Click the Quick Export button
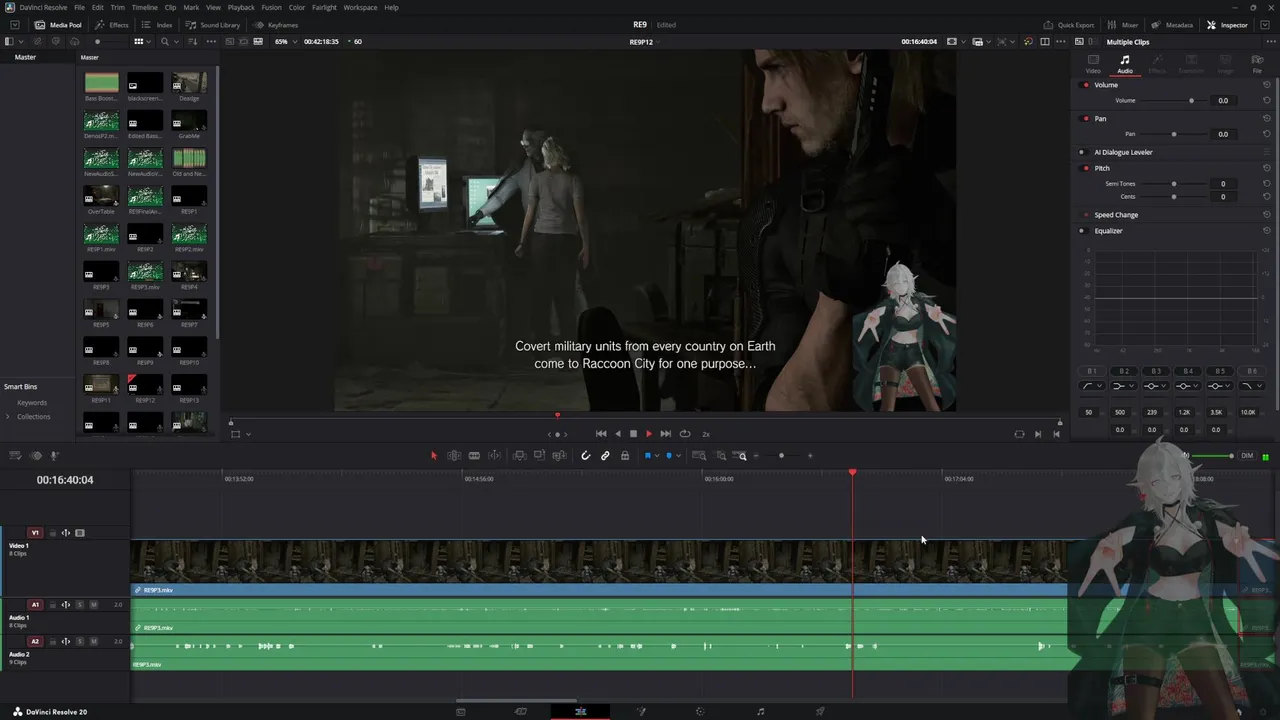The width and height of the screenshot is (1280, 720). [x=1069, y=25]
